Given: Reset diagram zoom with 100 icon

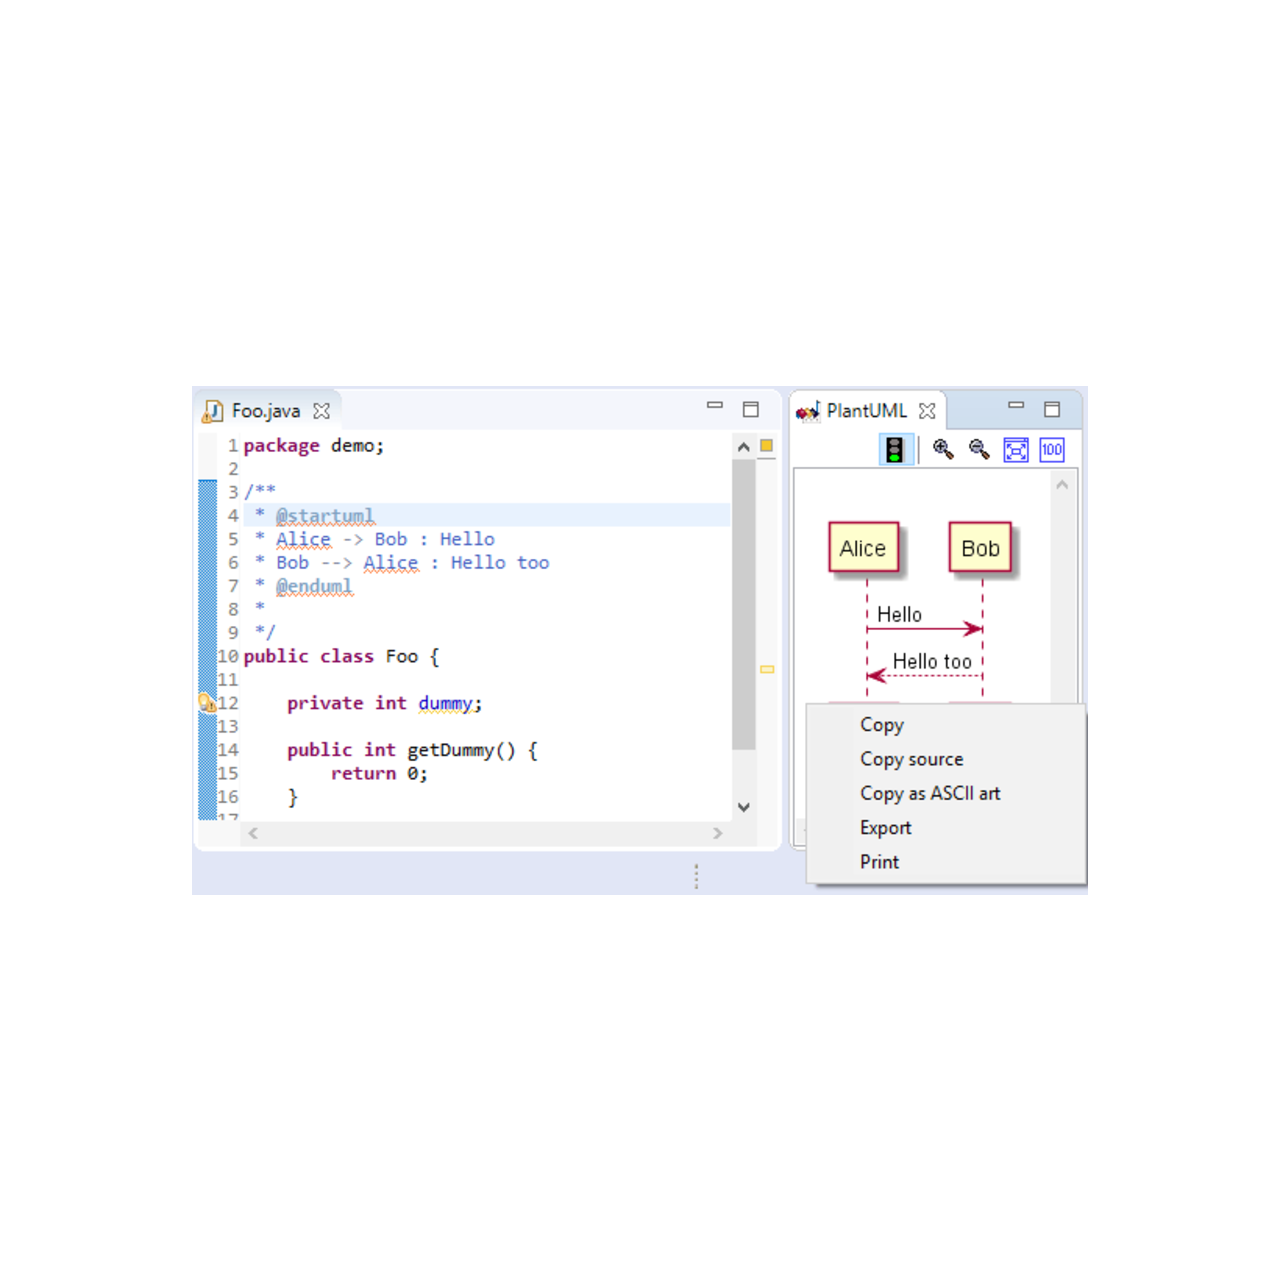Looking at the screenshot, I should tap(1052, 450).
